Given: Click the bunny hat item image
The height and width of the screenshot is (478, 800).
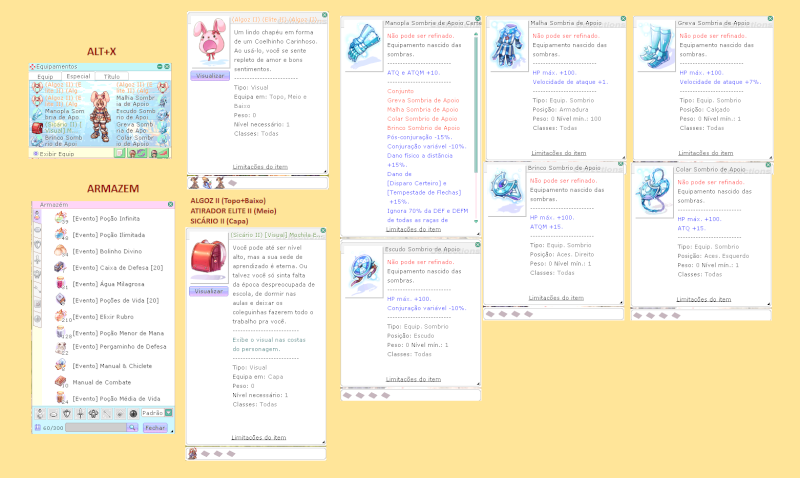Looking at the screenshot, I should coord(210,40).
